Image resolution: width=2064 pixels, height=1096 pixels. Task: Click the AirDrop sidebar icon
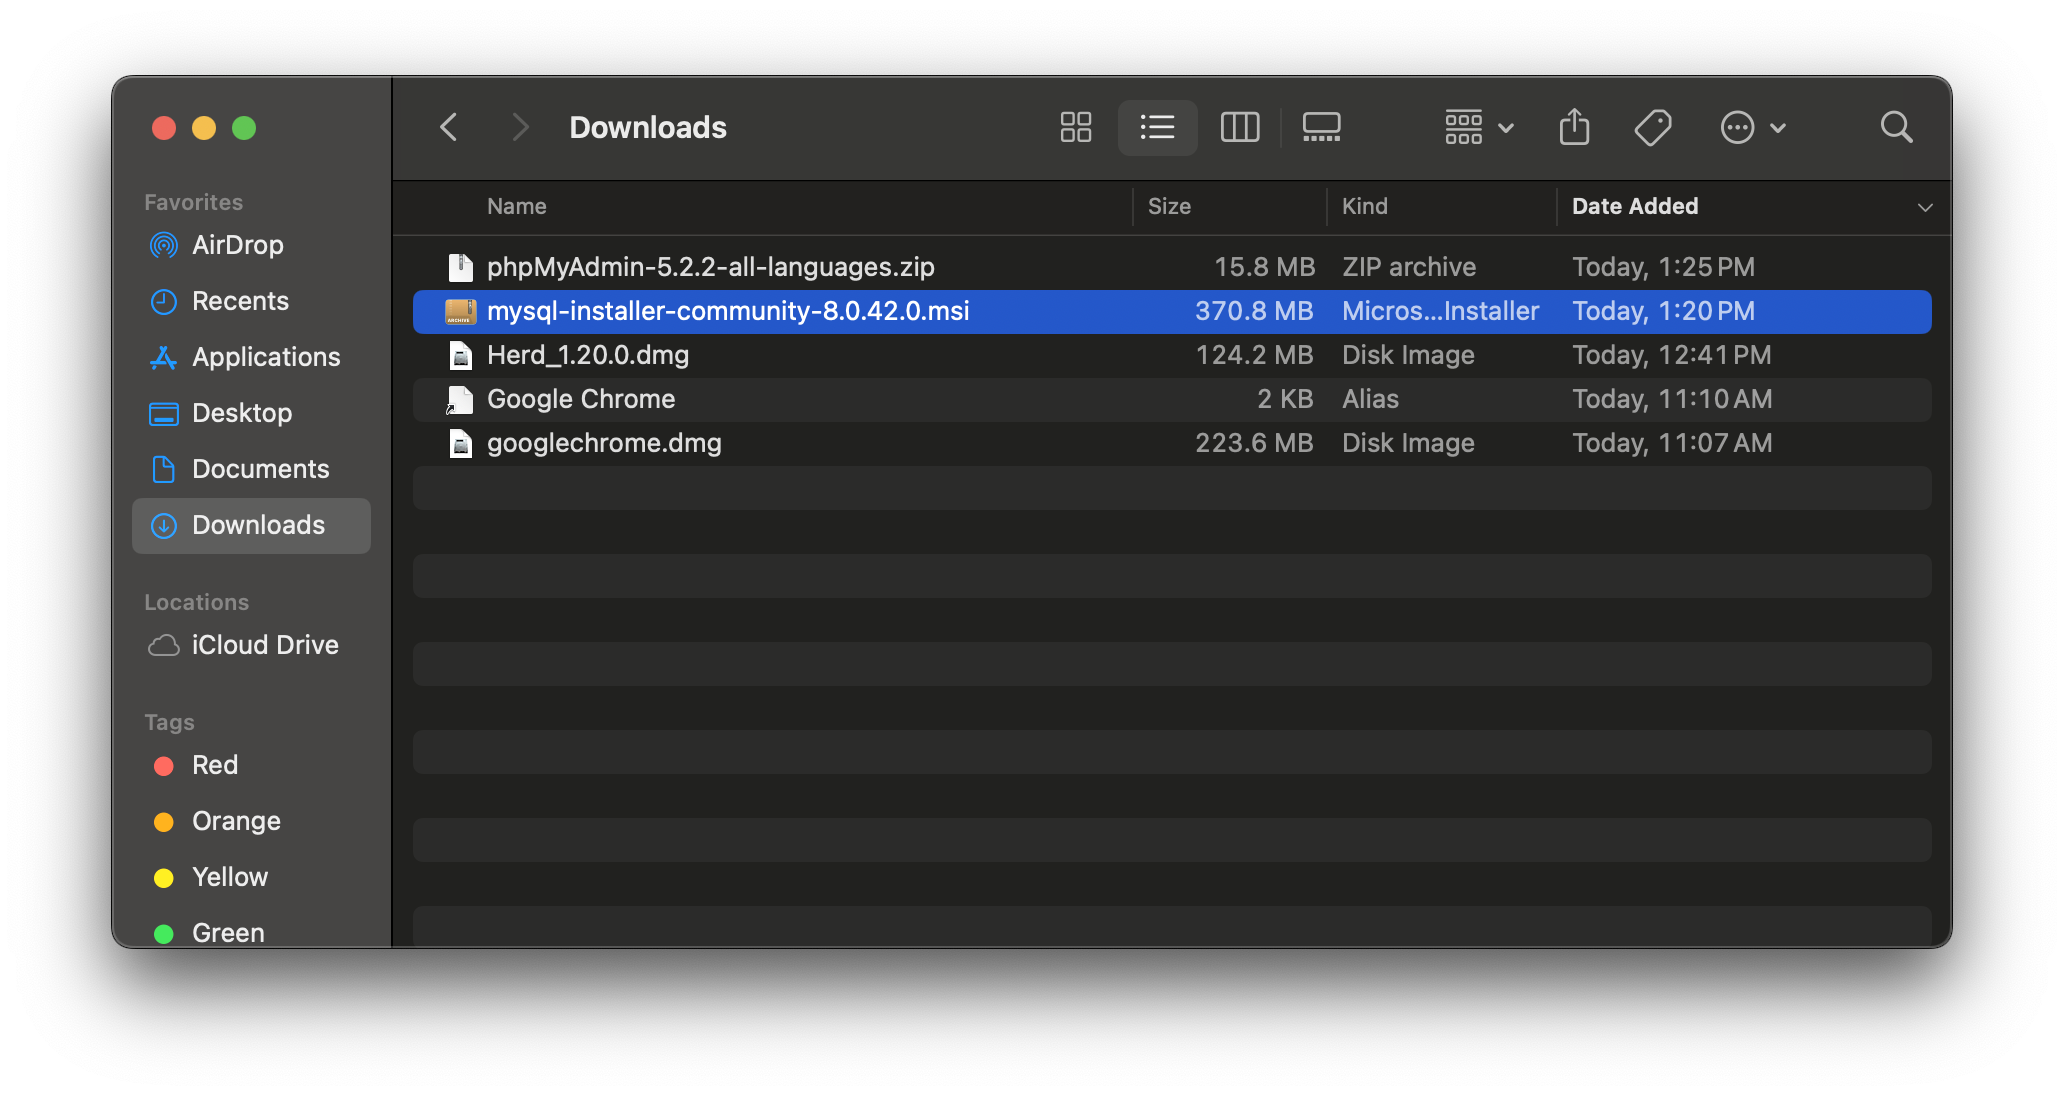tap(164, 245)
